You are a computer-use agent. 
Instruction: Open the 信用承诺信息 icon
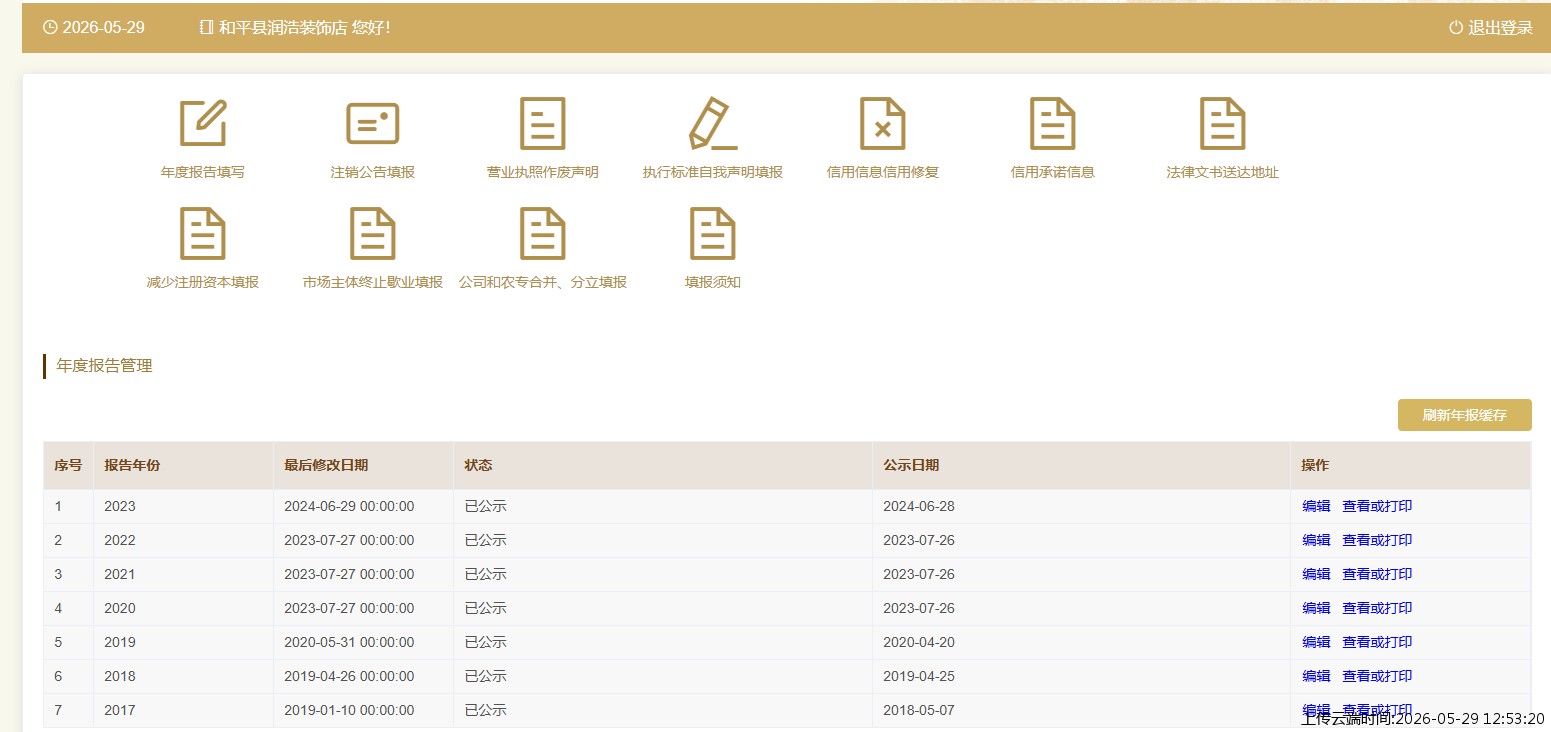[x=1053, y=123]
